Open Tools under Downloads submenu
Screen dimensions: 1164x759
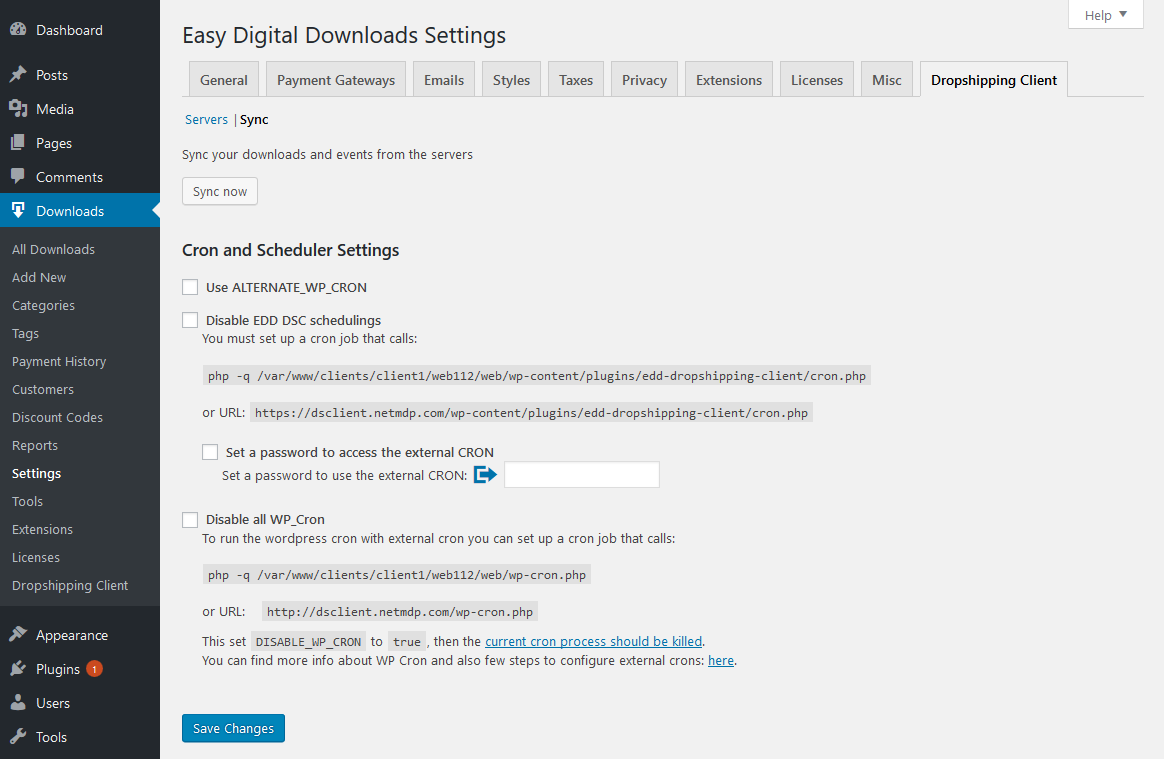pos(27,501)
